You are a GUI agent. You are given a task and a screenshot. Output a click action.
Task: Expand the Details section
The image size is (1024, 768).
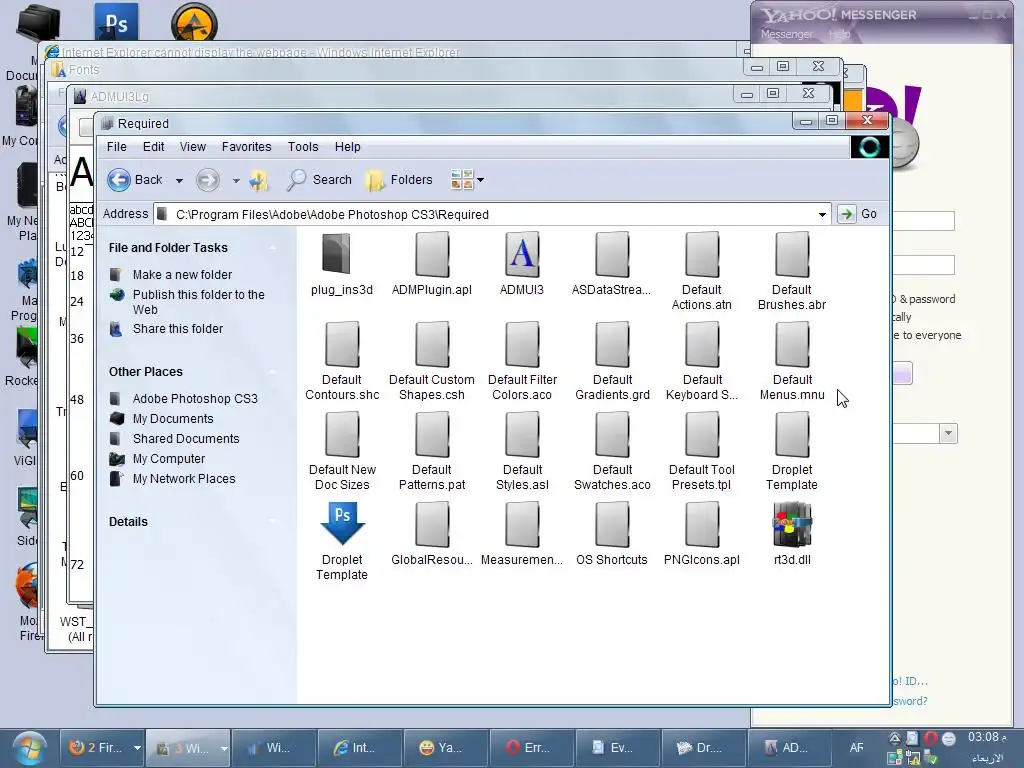click(272, 522)
